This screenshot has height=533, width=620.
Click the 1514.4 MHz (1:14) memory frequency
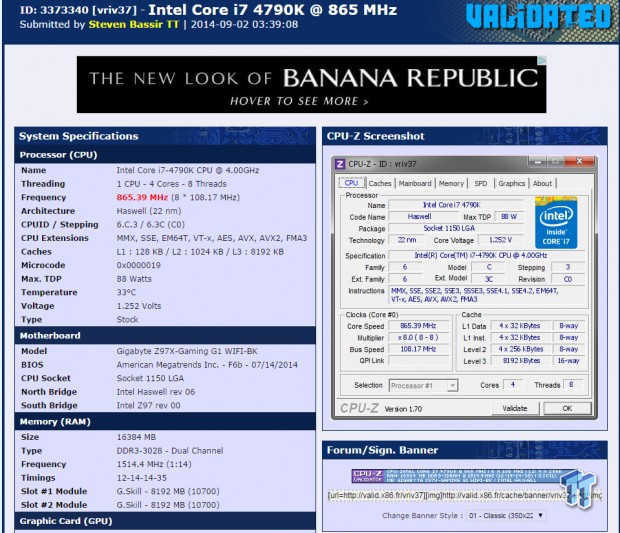pyautogui.click(x=154, y=464)
